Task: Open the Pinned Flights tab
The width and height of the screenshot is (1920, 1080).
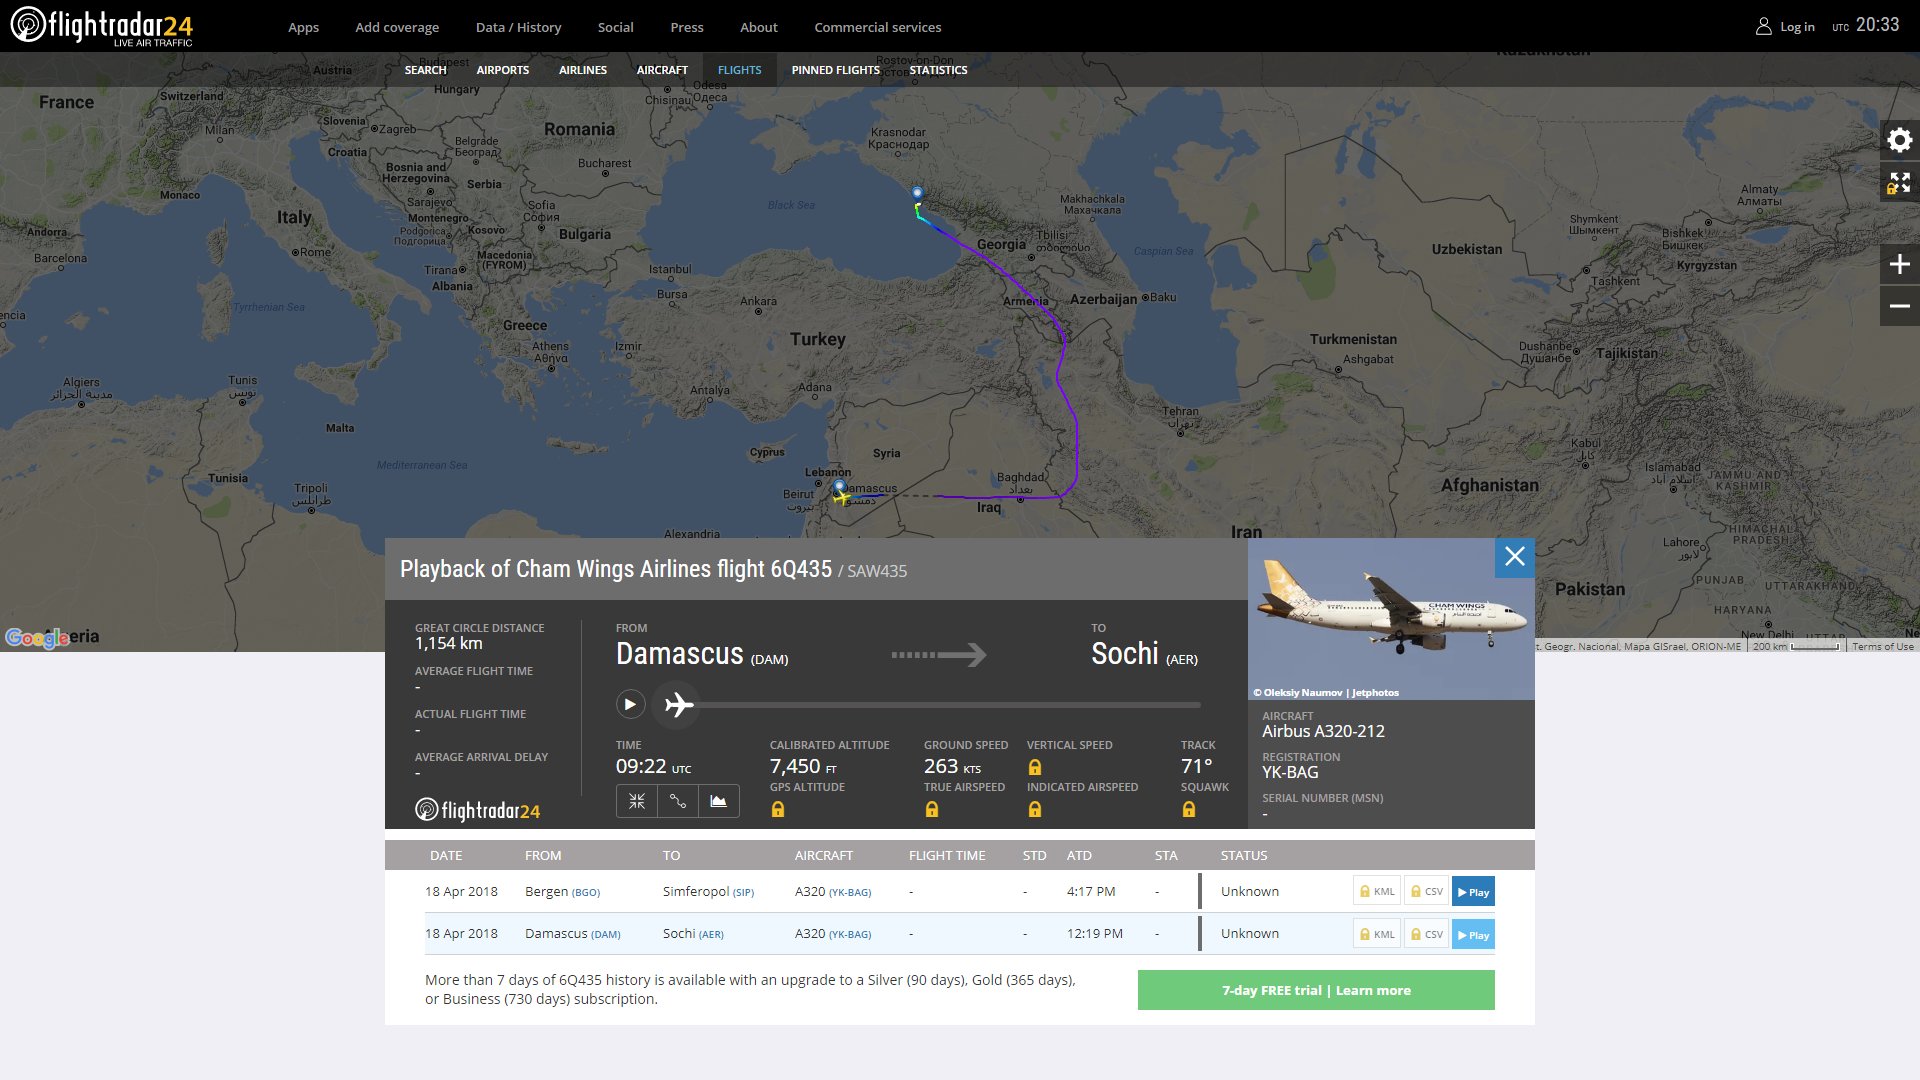Action: click(x=835, y=70)
